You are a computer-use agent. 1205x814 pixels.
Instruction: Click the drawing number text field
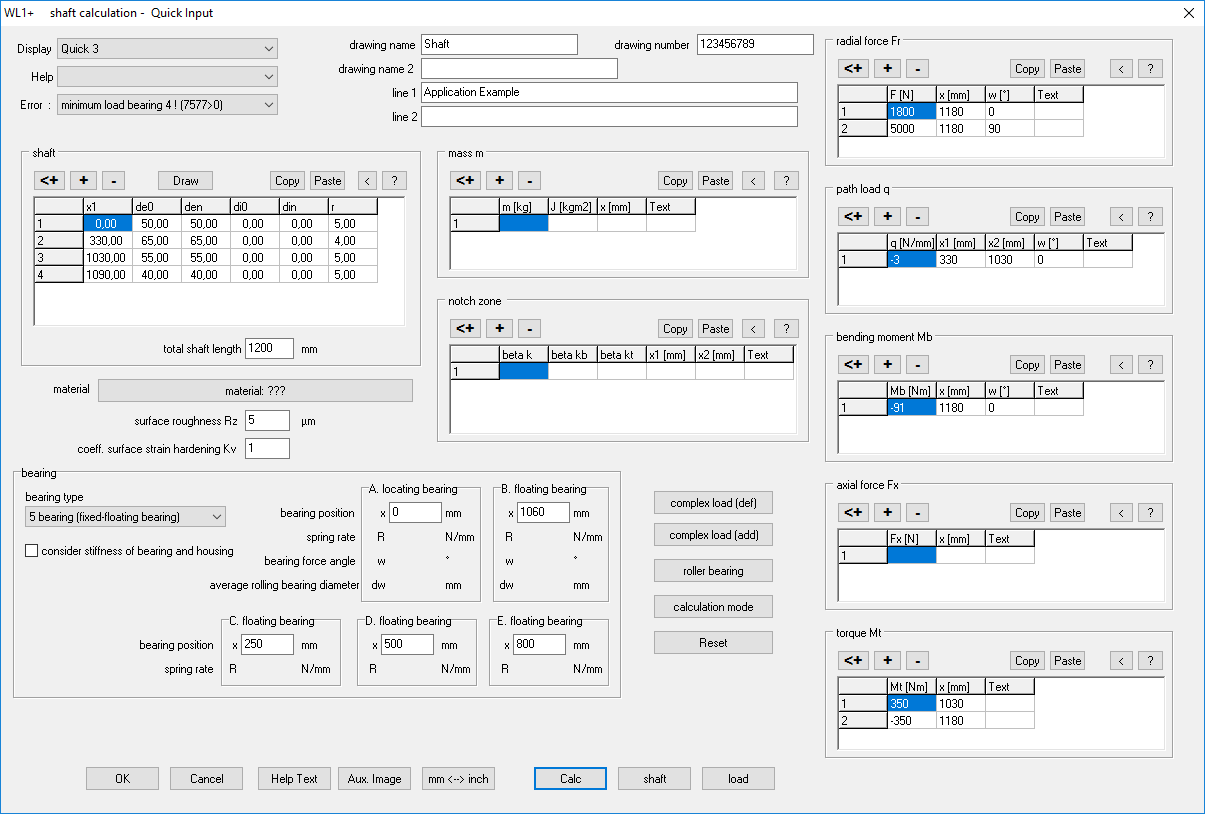755,45
